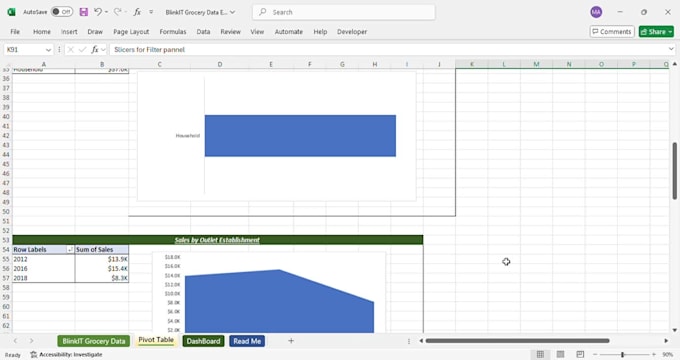Select the $15.4K sales cell
Screen dimensions: 680x360
101,268
